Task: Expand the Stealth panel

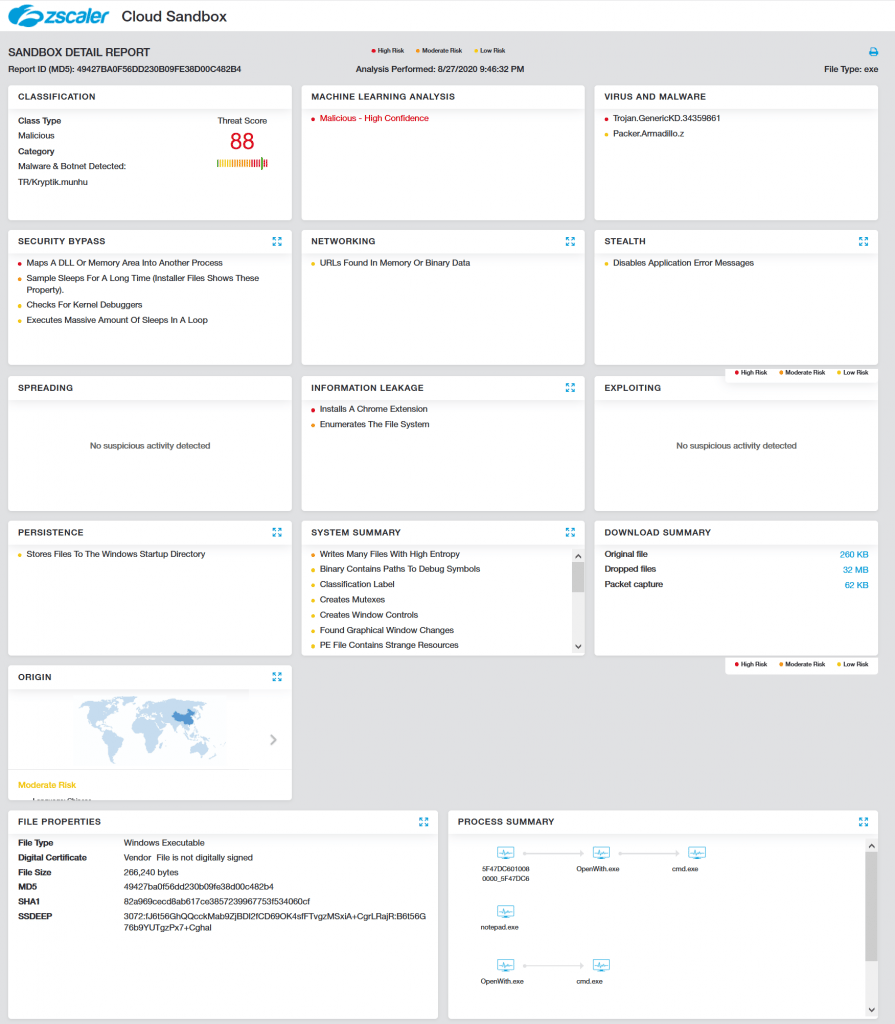Action: click(x=863, y=241)
